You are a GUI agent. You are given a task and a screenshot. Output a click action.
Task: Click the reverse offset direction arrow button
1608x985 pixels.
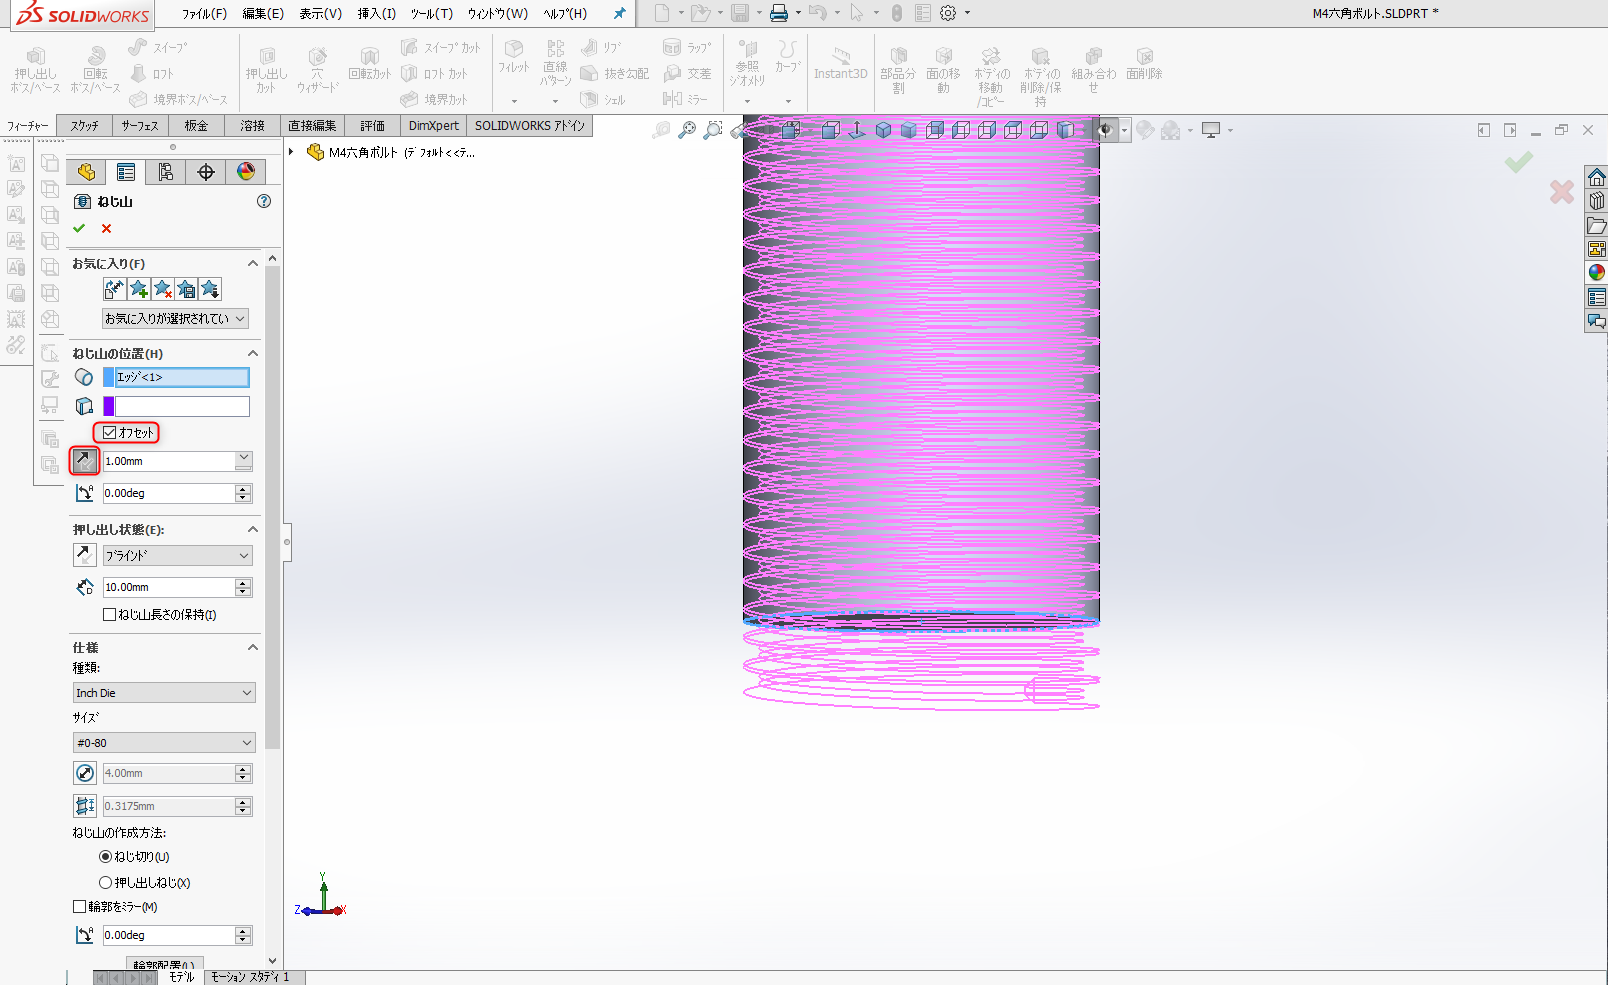point(84,461)
